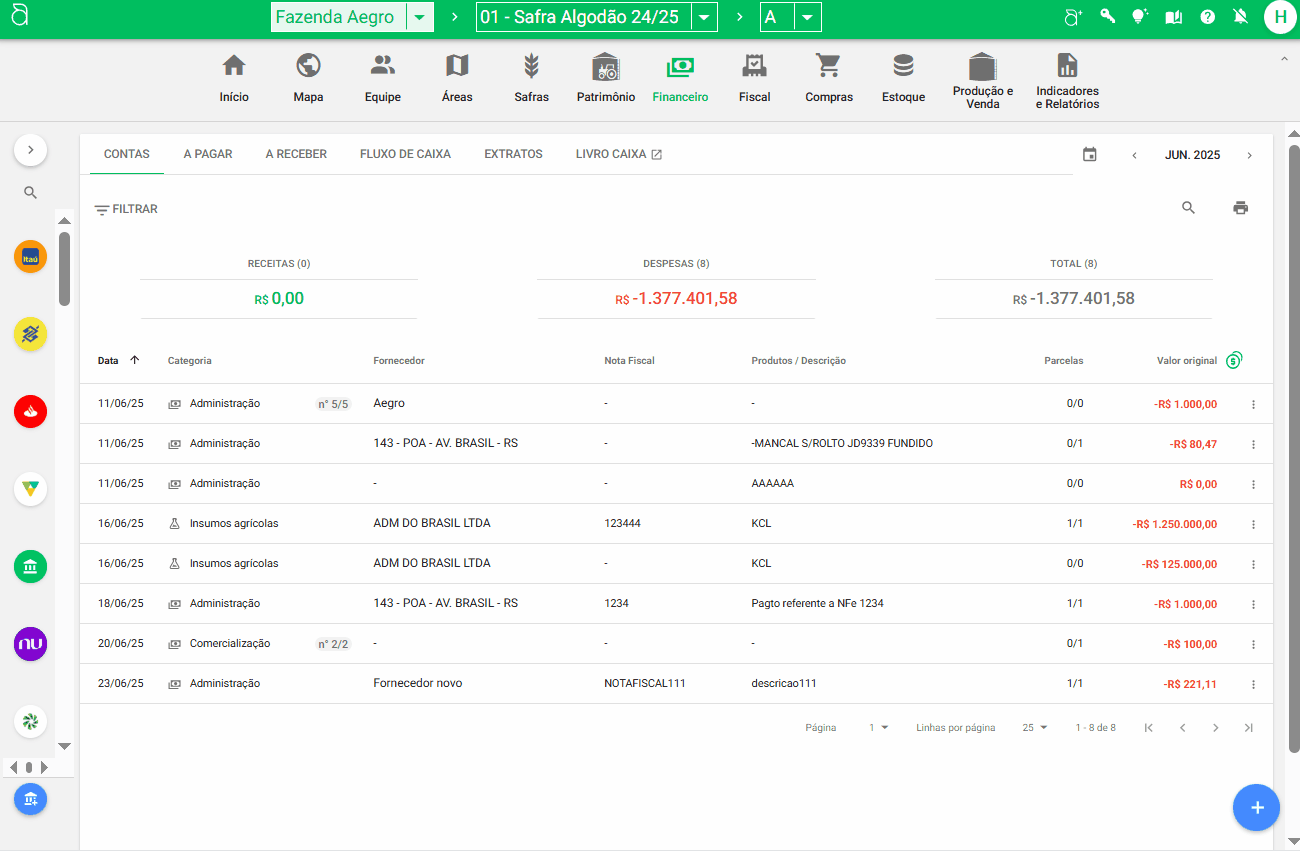
Task: Expand the Fazenda Aegro farm dropdown
Action: pos(420,17)
